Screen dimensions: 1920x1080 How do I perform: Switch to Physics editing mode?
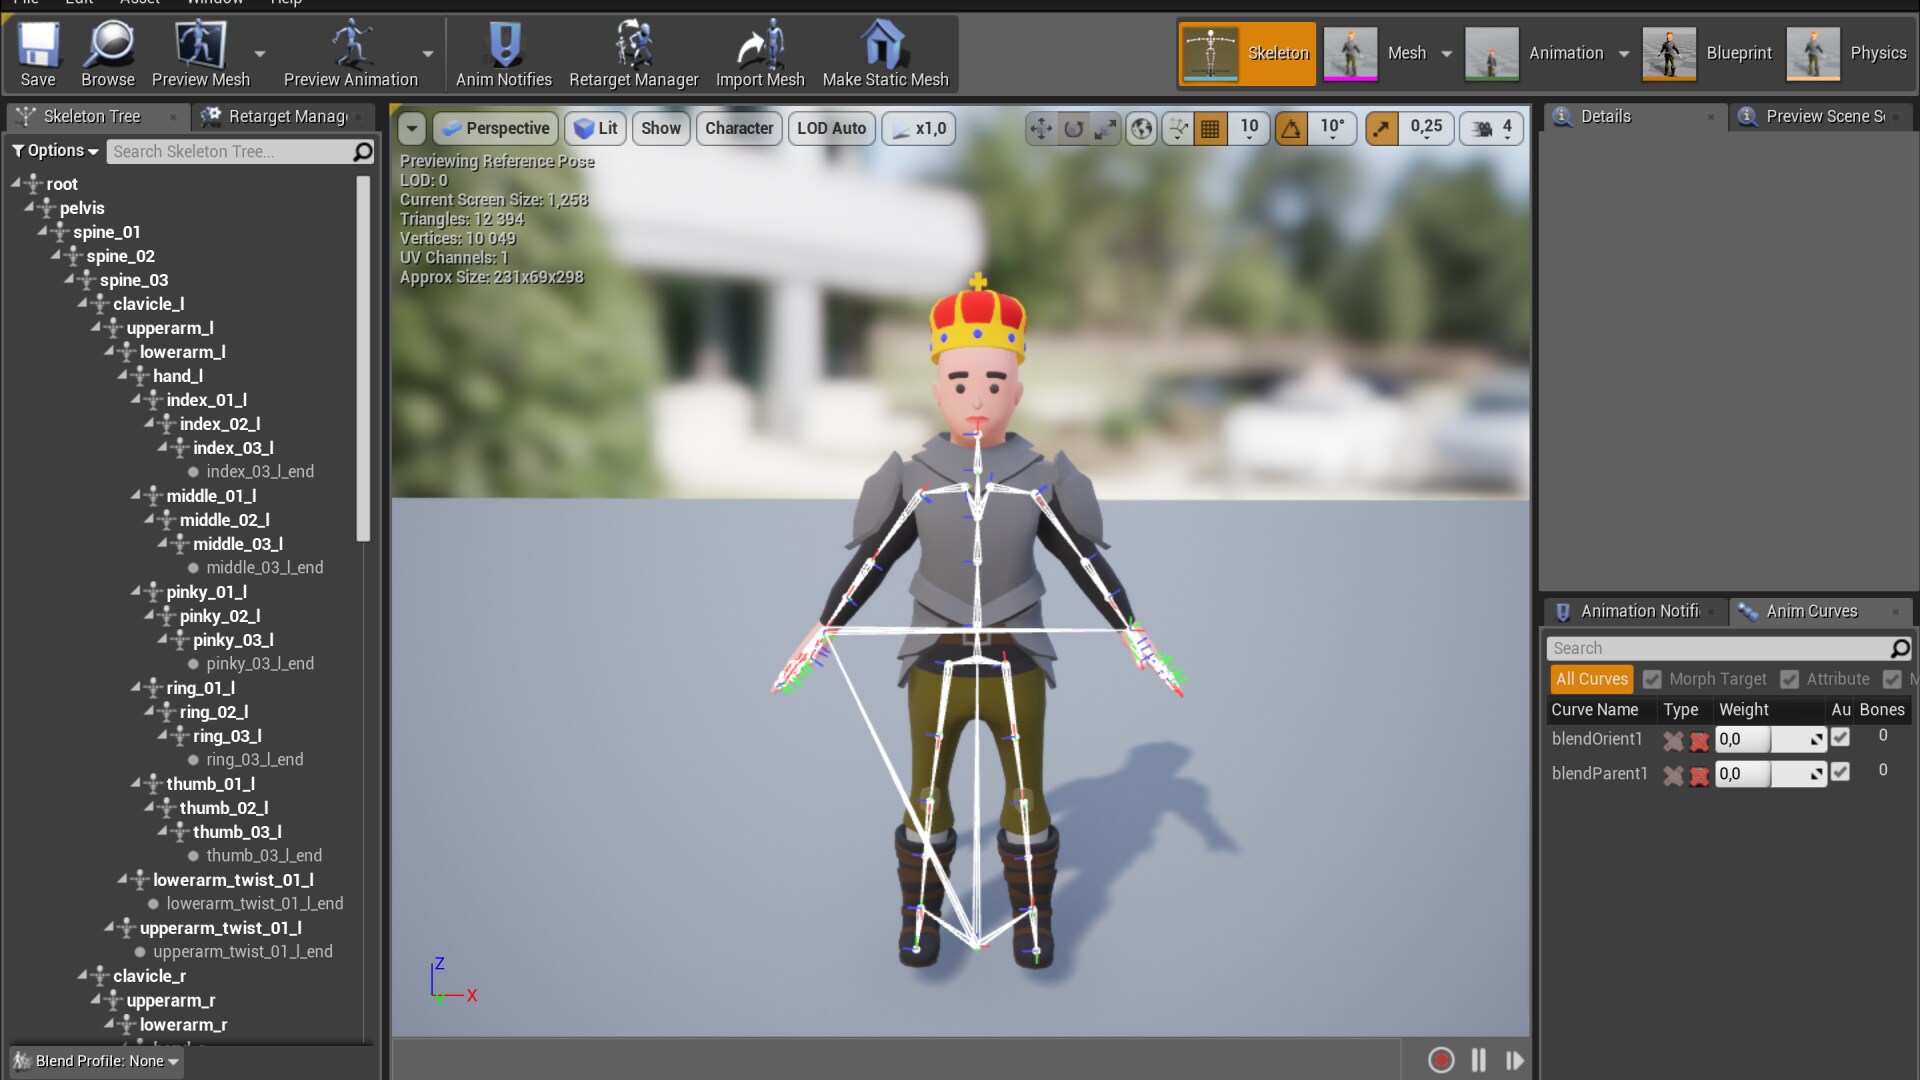pyautogui.click(x=1814, y=53)
